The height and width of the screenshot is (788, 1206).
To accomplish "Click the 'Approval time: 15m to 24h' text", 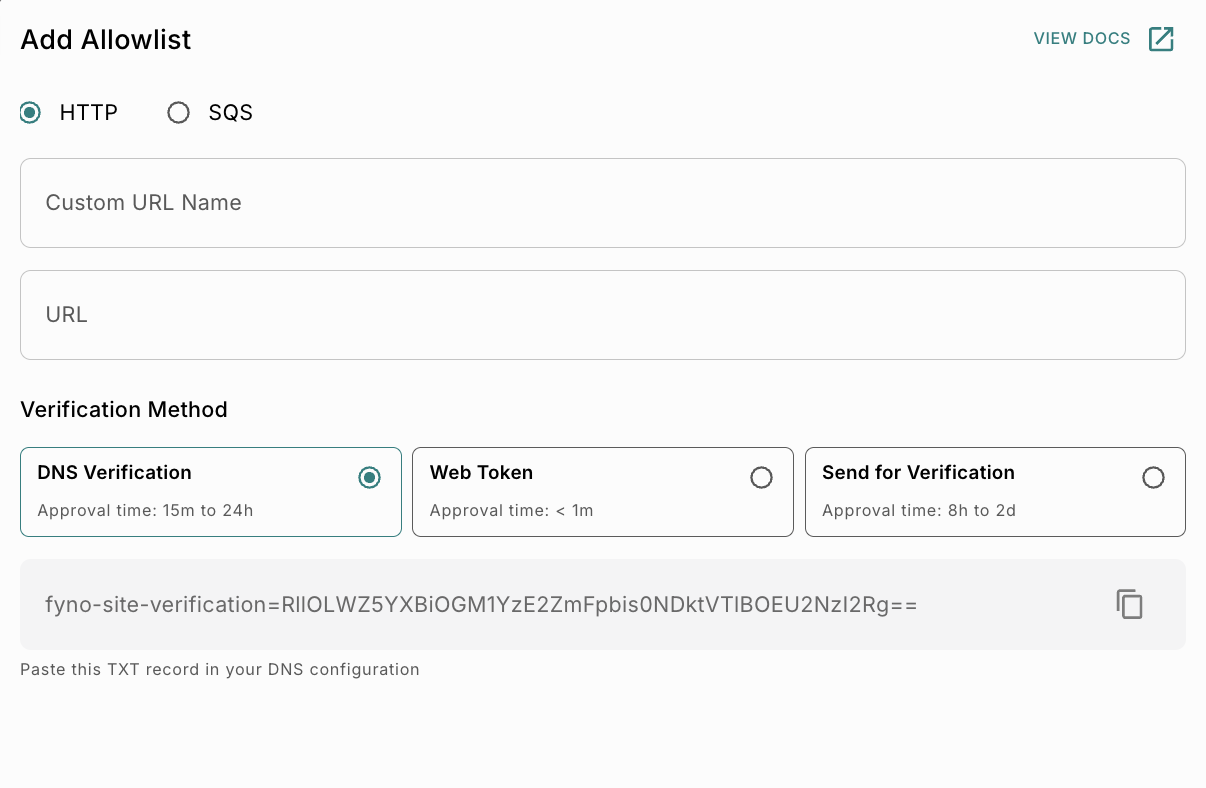I will 145,511.
